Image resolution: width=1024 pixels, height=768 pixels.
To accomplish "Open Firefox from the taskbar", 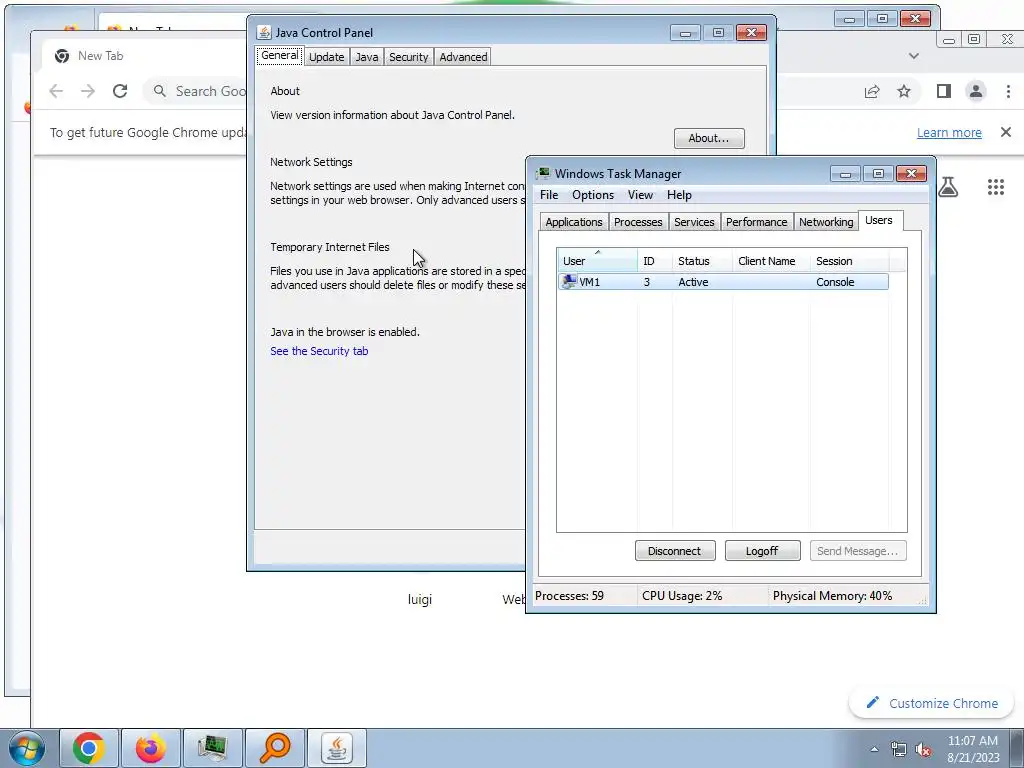I will [151, 748].
